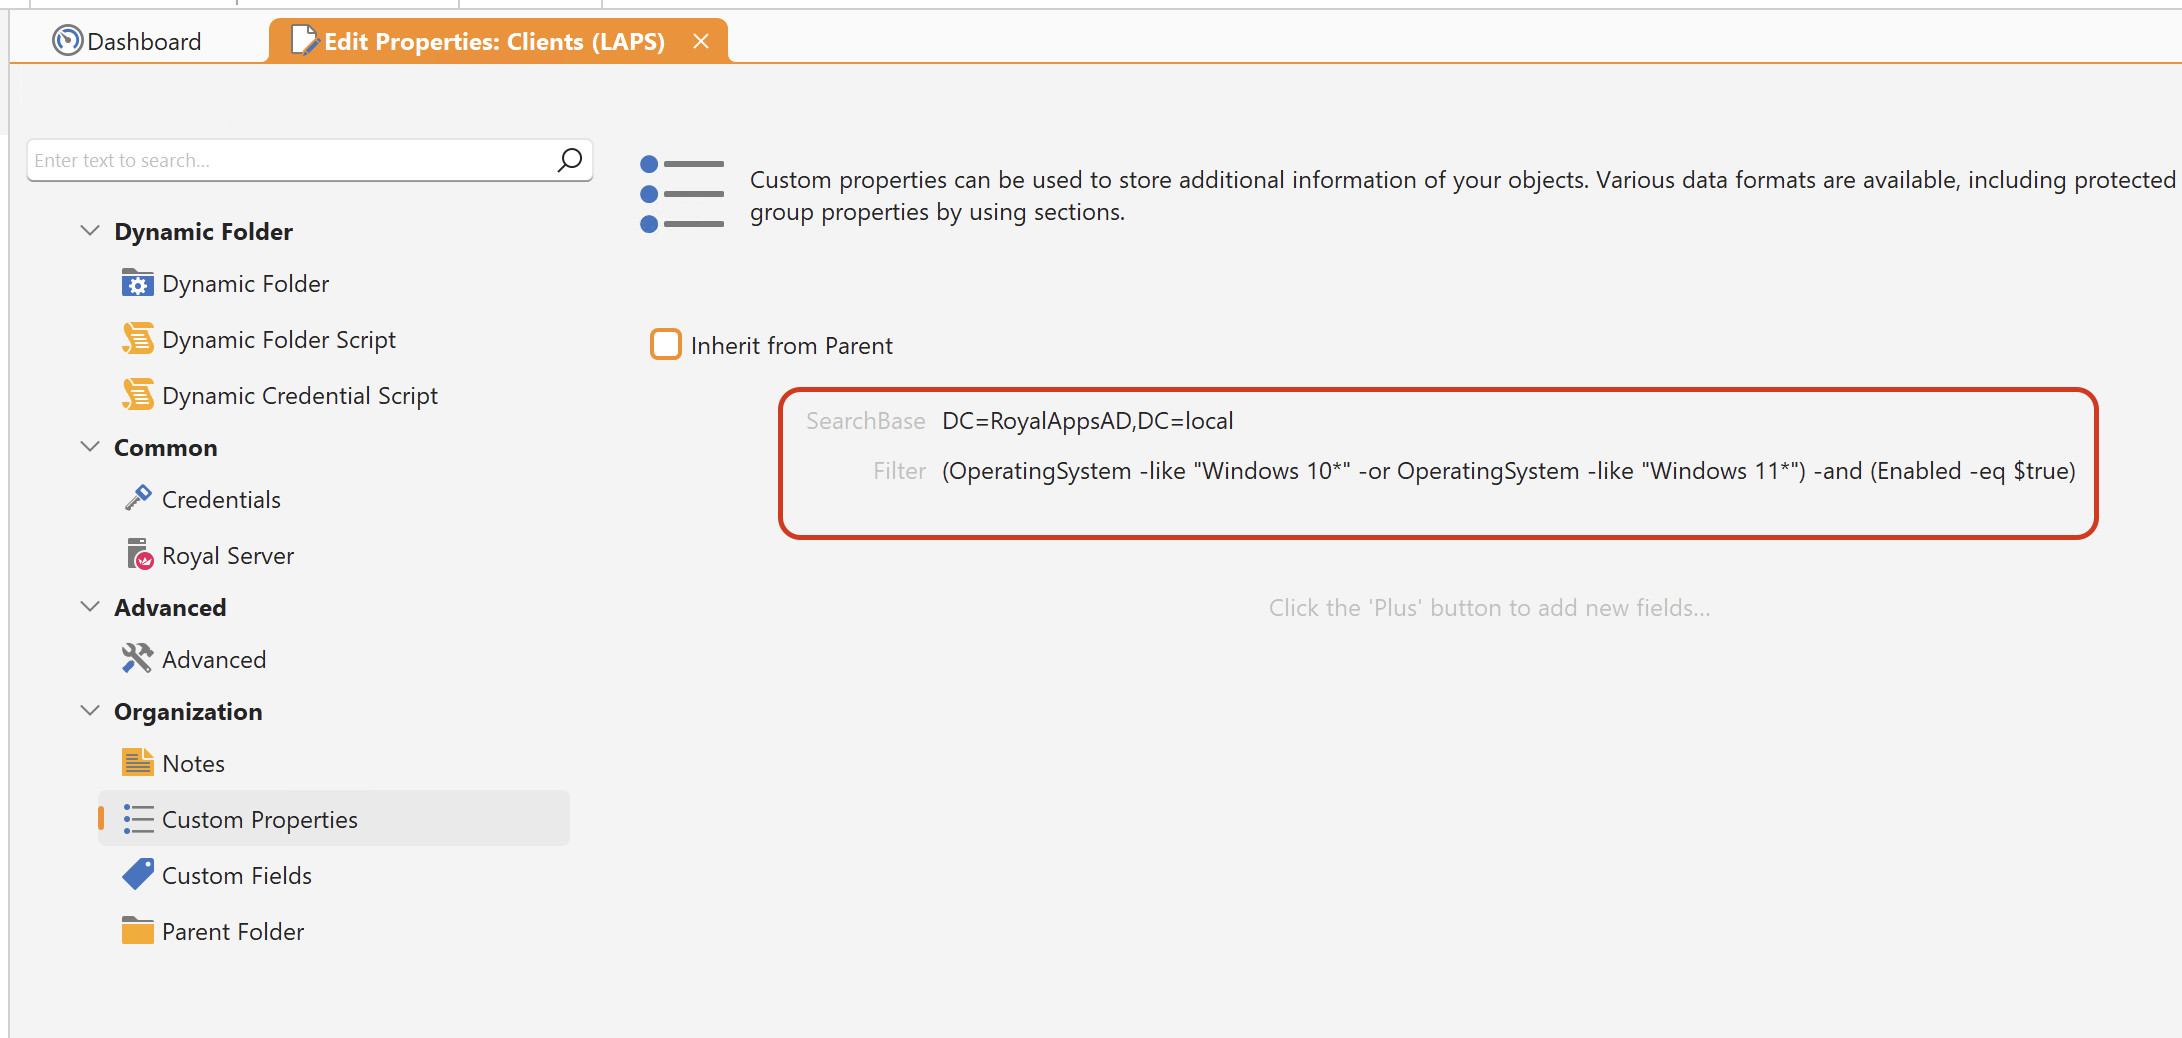Viewport: 2182px width, 1038px height.
Task: Collapse the Common section chevron
Action: [x=90, y=447]
